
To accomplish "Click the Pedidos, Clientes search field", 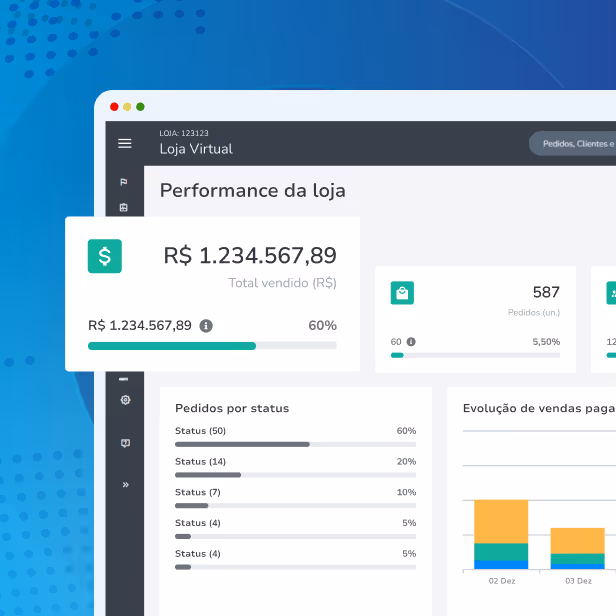I will point(573,144).
